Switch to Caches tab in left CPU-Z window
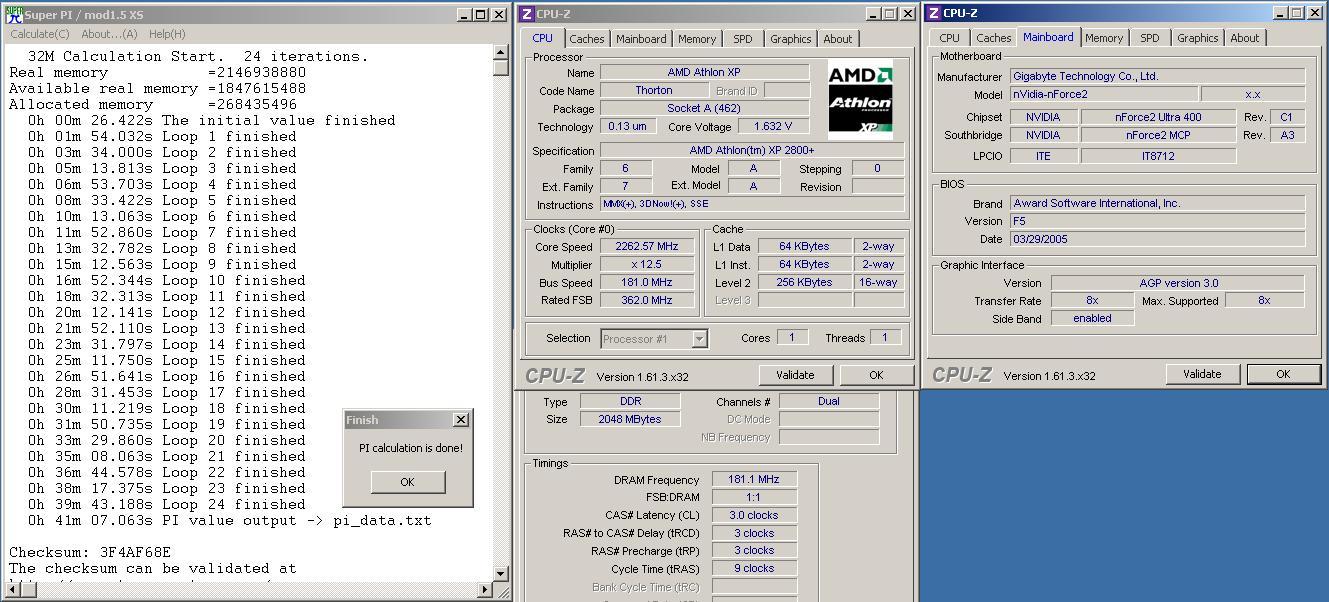1329x602 pixels. point(587,39)
